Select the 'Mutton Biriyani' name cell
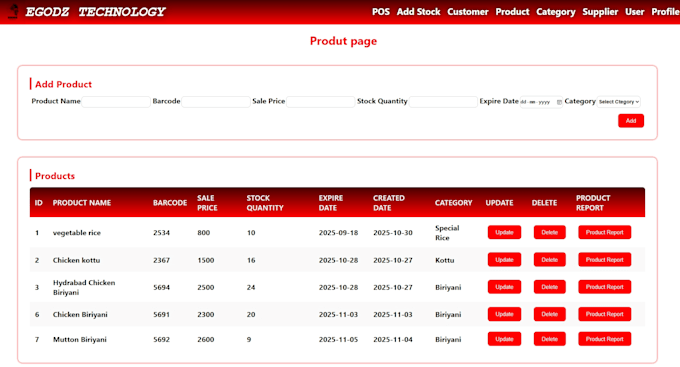The image size is (680, 367). [79, 340]
